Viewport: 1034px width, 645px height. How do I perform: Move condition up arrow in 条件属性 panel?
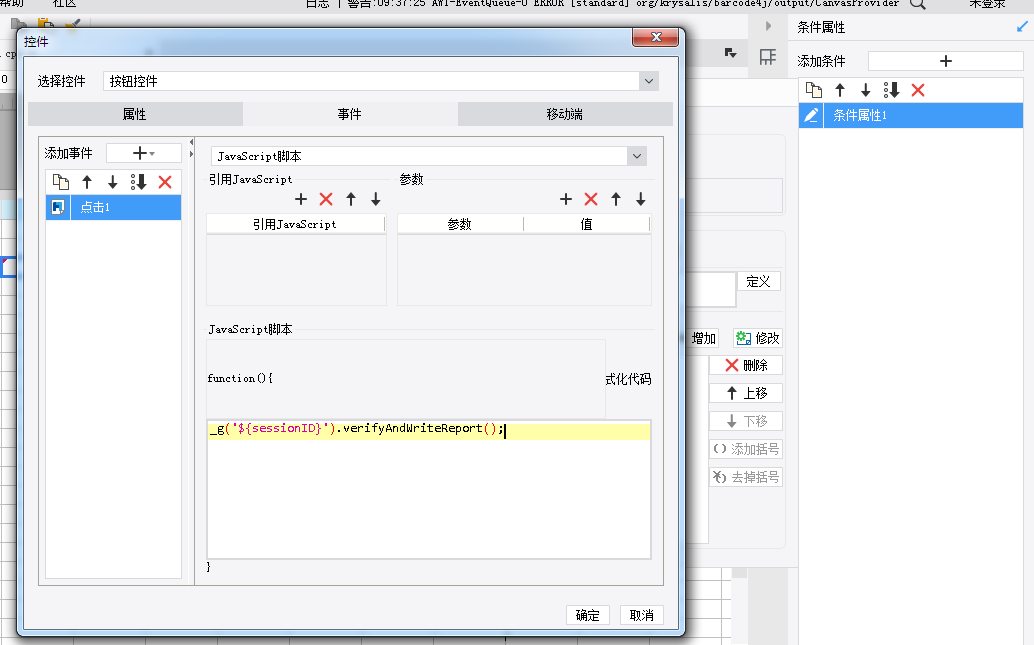coord(840,90)
